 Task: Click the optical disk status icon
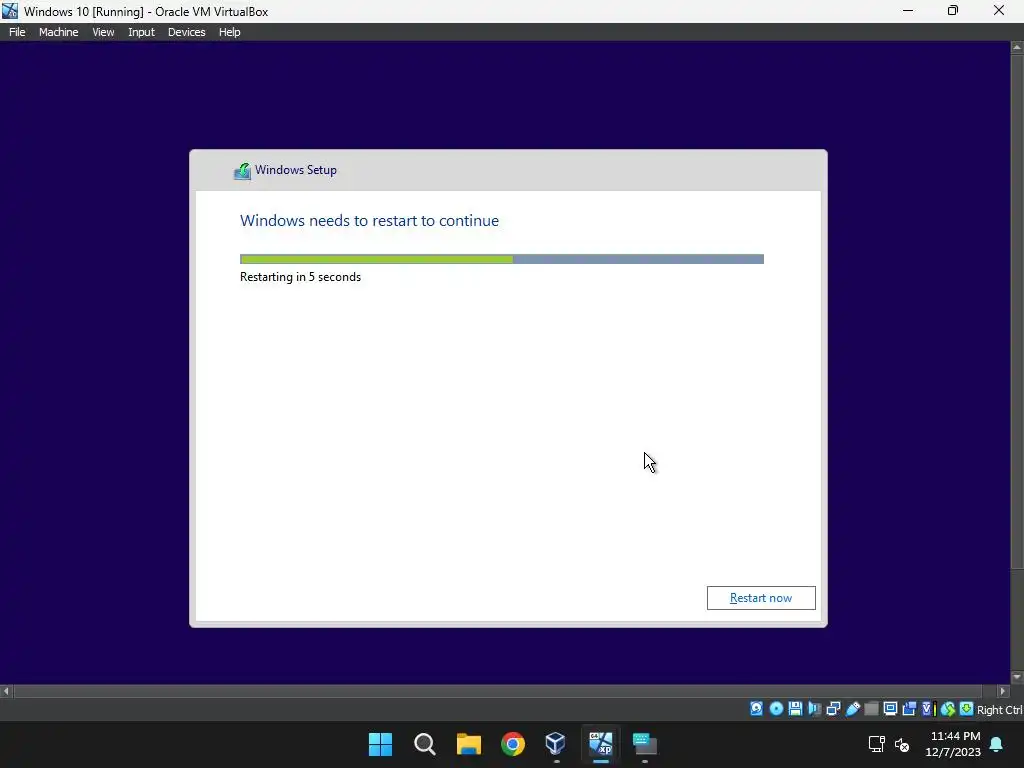[x=776, y=709]
